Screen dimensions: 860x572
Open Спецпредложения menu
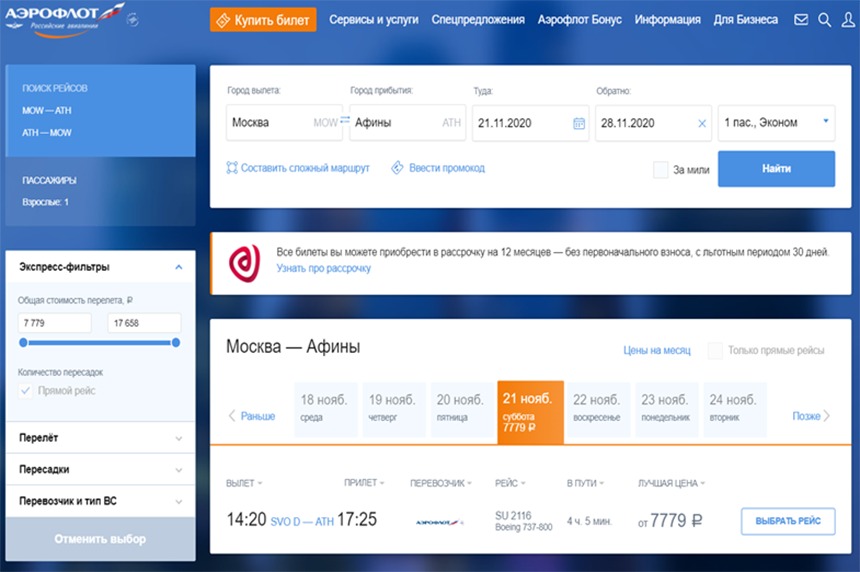478,20
